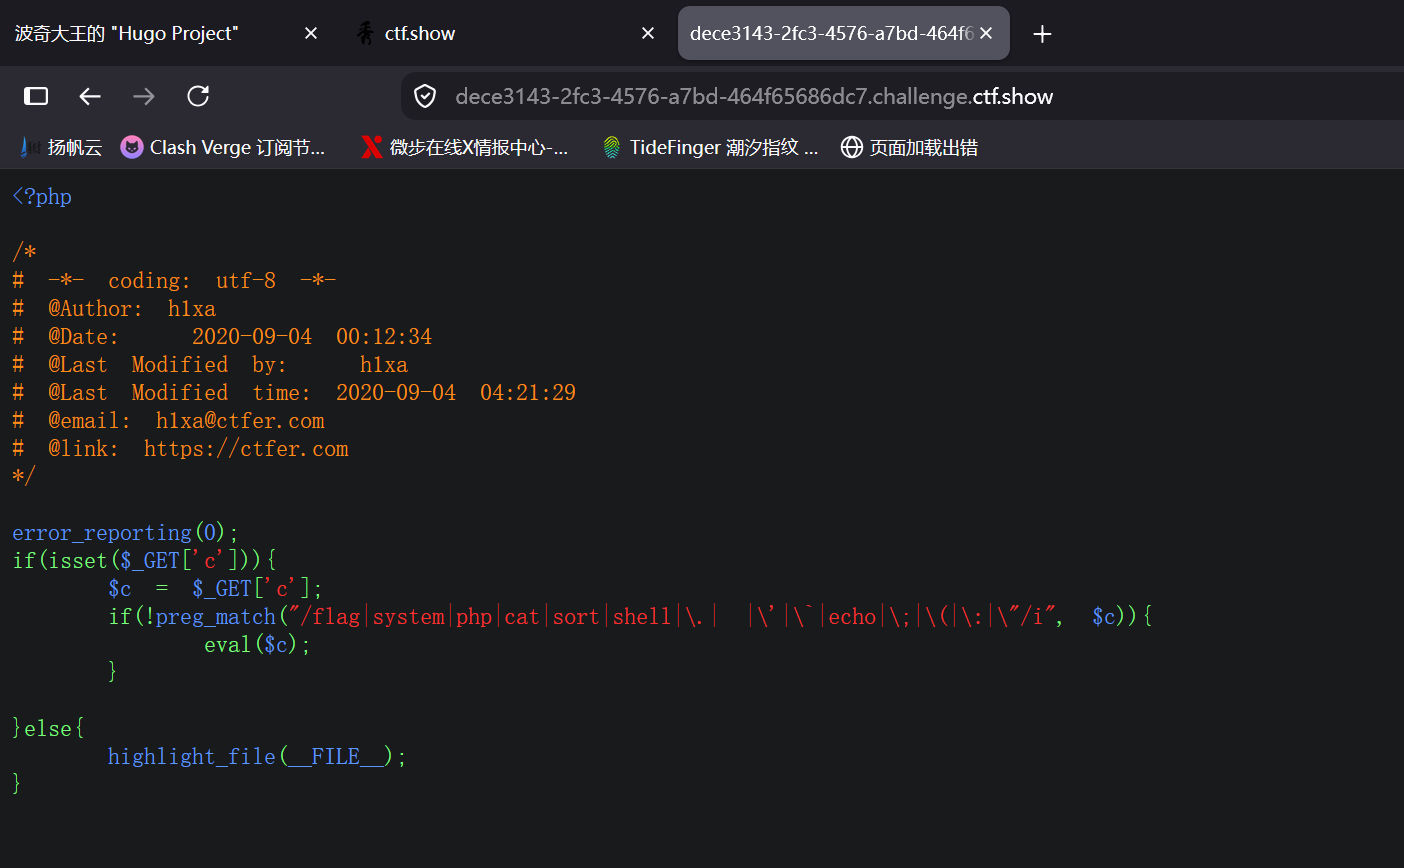
Task: Click the ctf.show tab favicon
Action: click(x=366, y=33)
